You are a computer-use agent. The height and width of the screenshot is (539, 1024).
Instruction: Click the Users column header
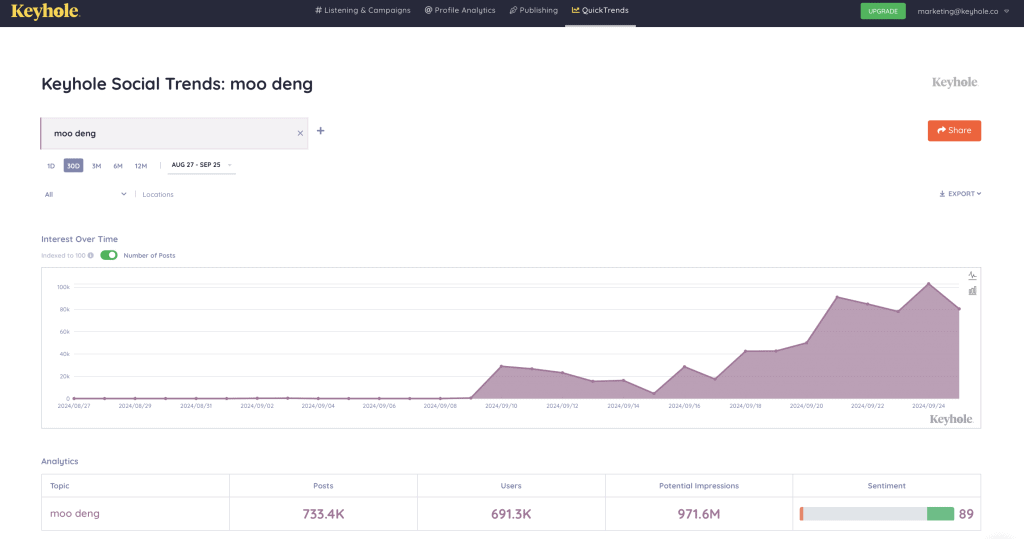point(511,486)
